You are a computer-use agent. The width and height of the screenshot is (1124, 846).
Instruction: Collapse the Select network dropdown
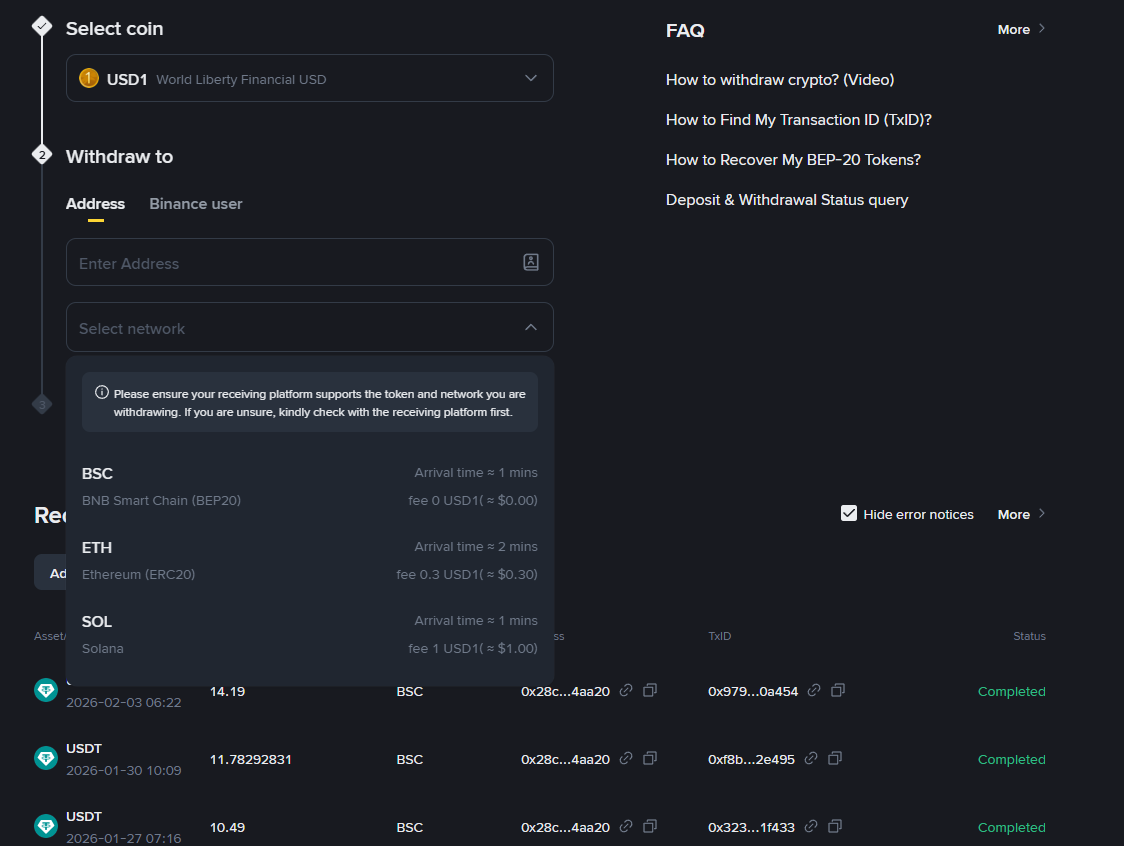531,328
